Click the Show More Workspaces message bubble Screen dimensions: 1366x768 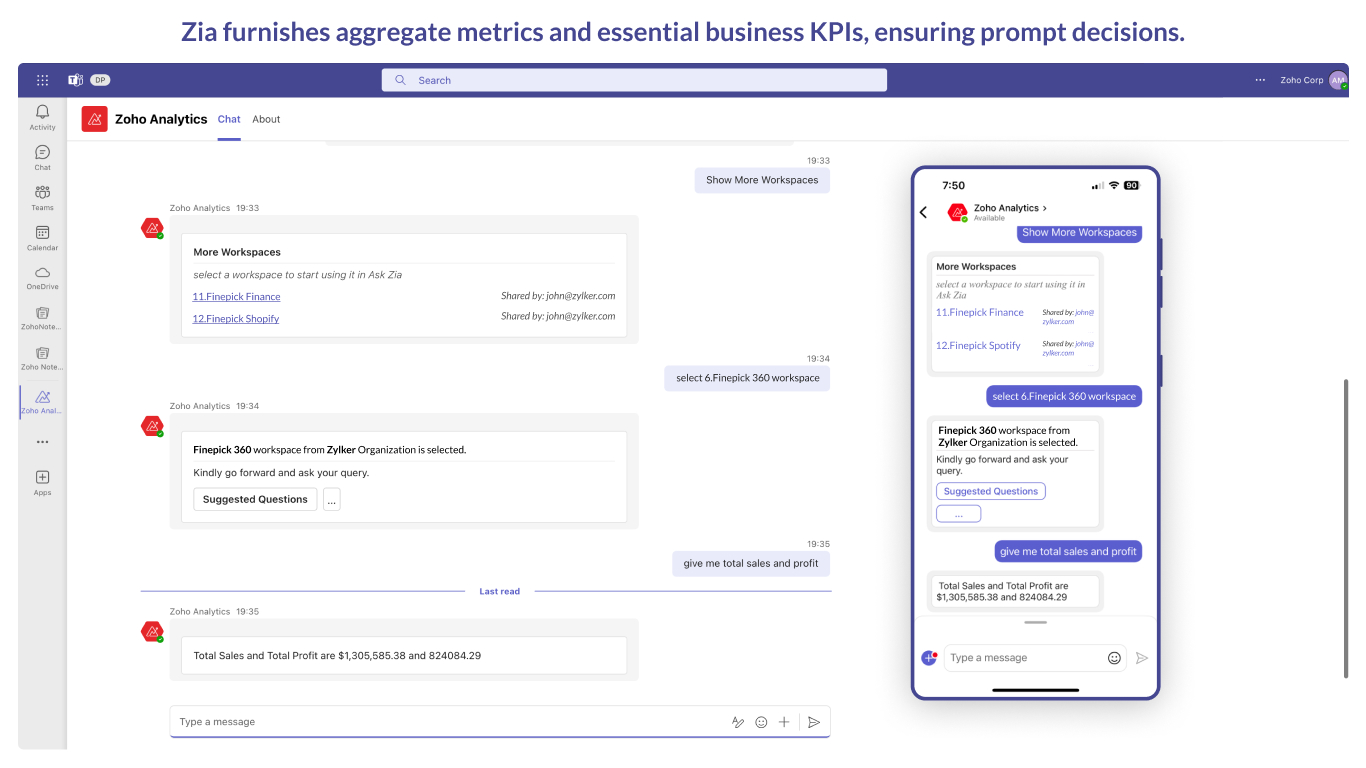pos(762,180)
